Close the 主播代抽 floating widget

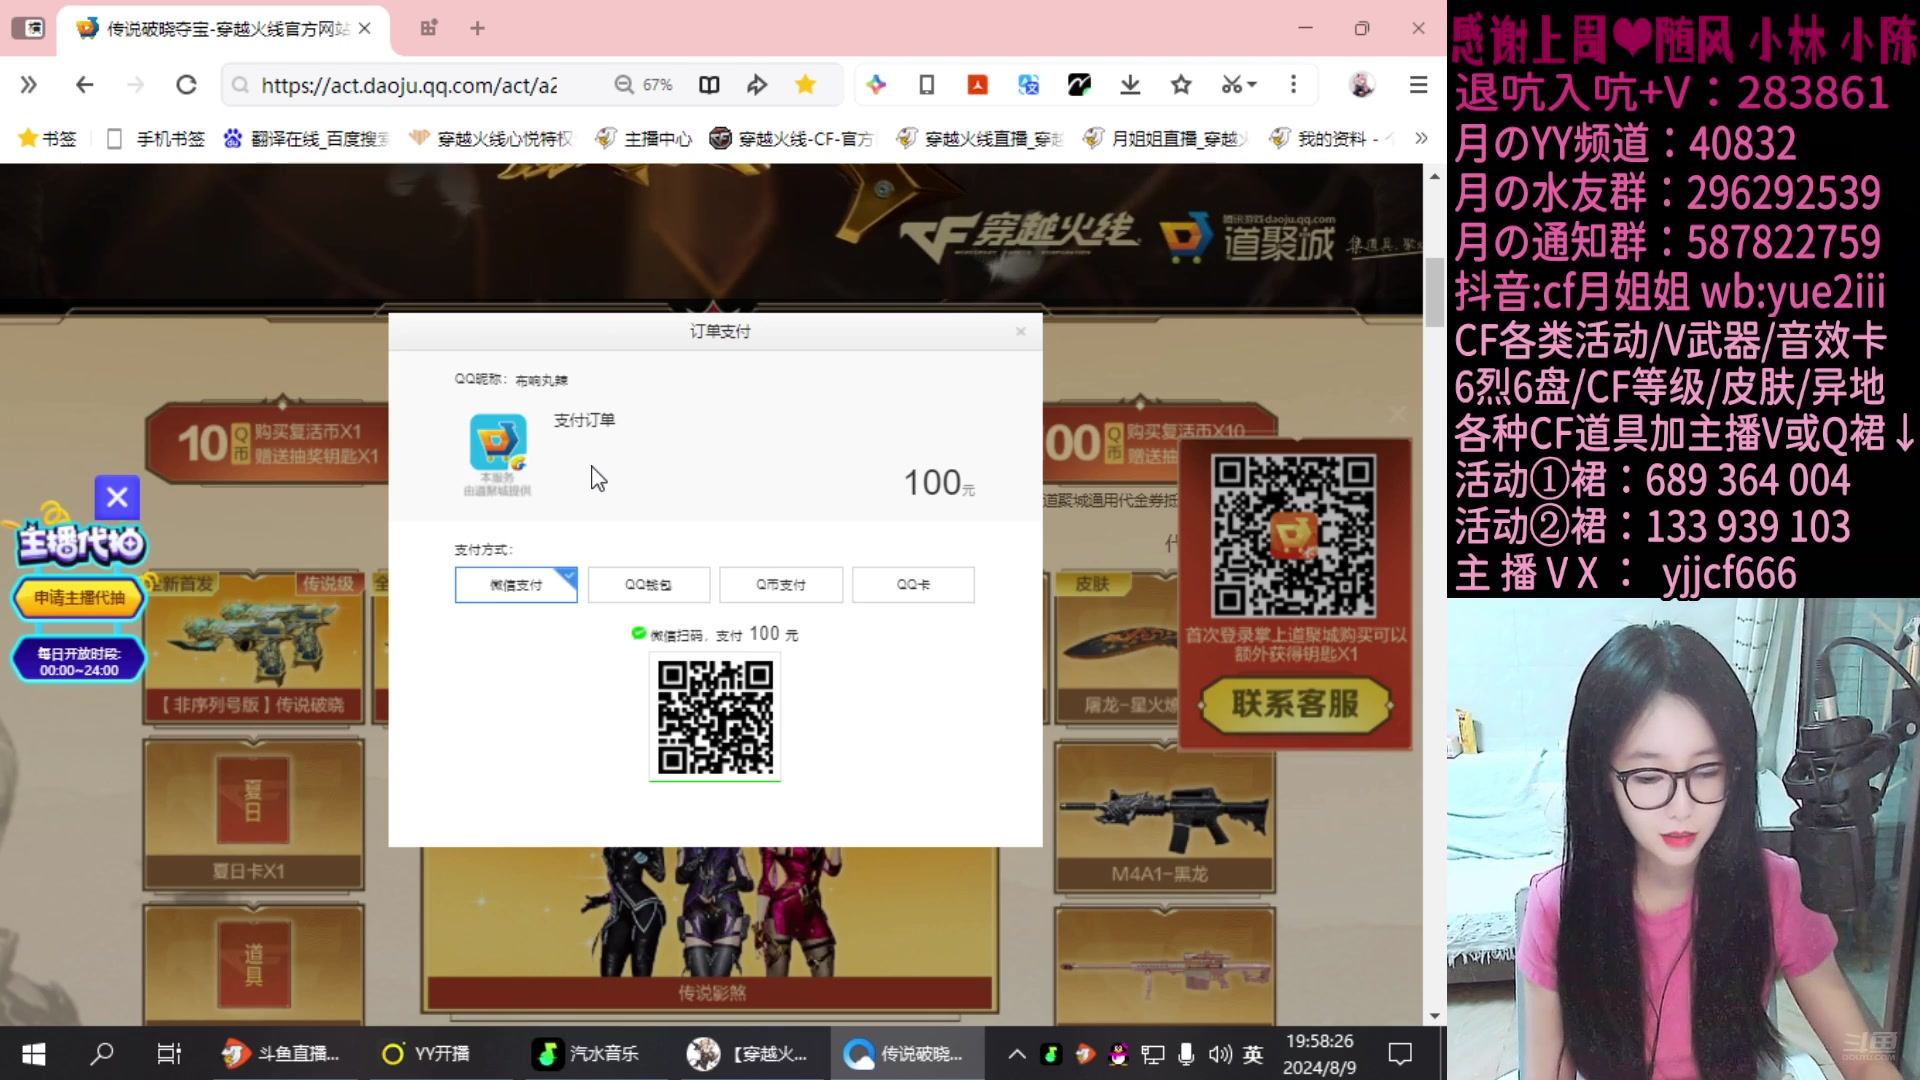(117, 497)
